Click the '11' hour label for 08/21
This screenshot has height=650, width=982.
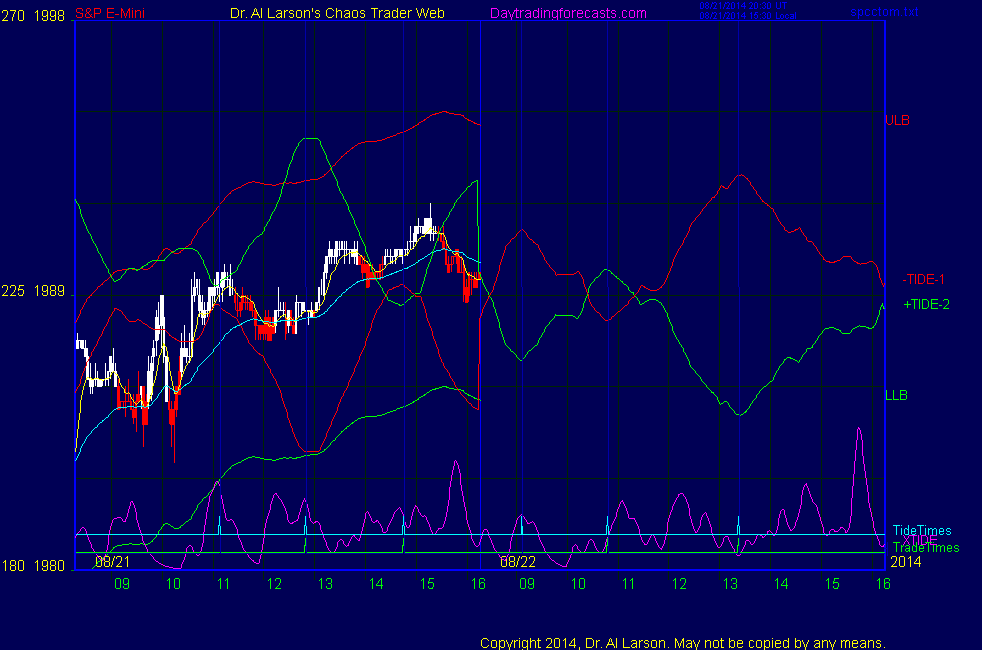coord(224,584)
